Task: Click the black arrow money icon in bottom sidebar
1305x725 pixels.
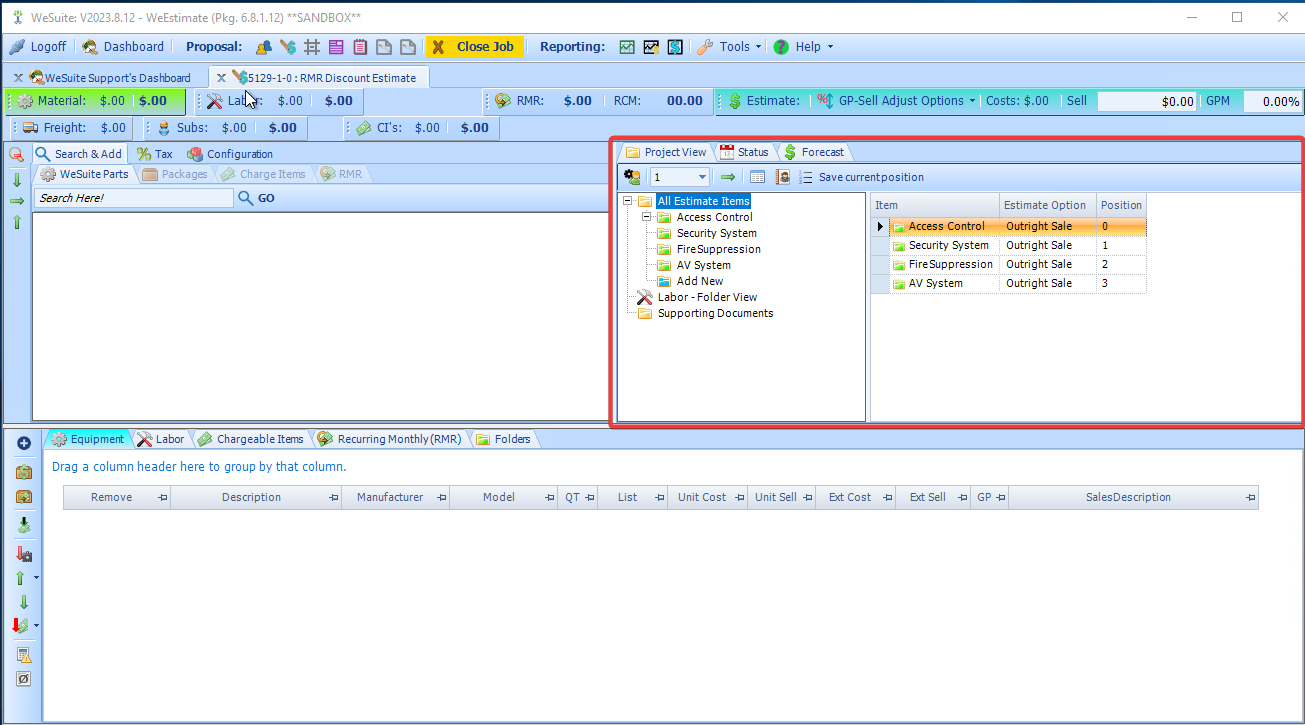Action: pos(24,525)
